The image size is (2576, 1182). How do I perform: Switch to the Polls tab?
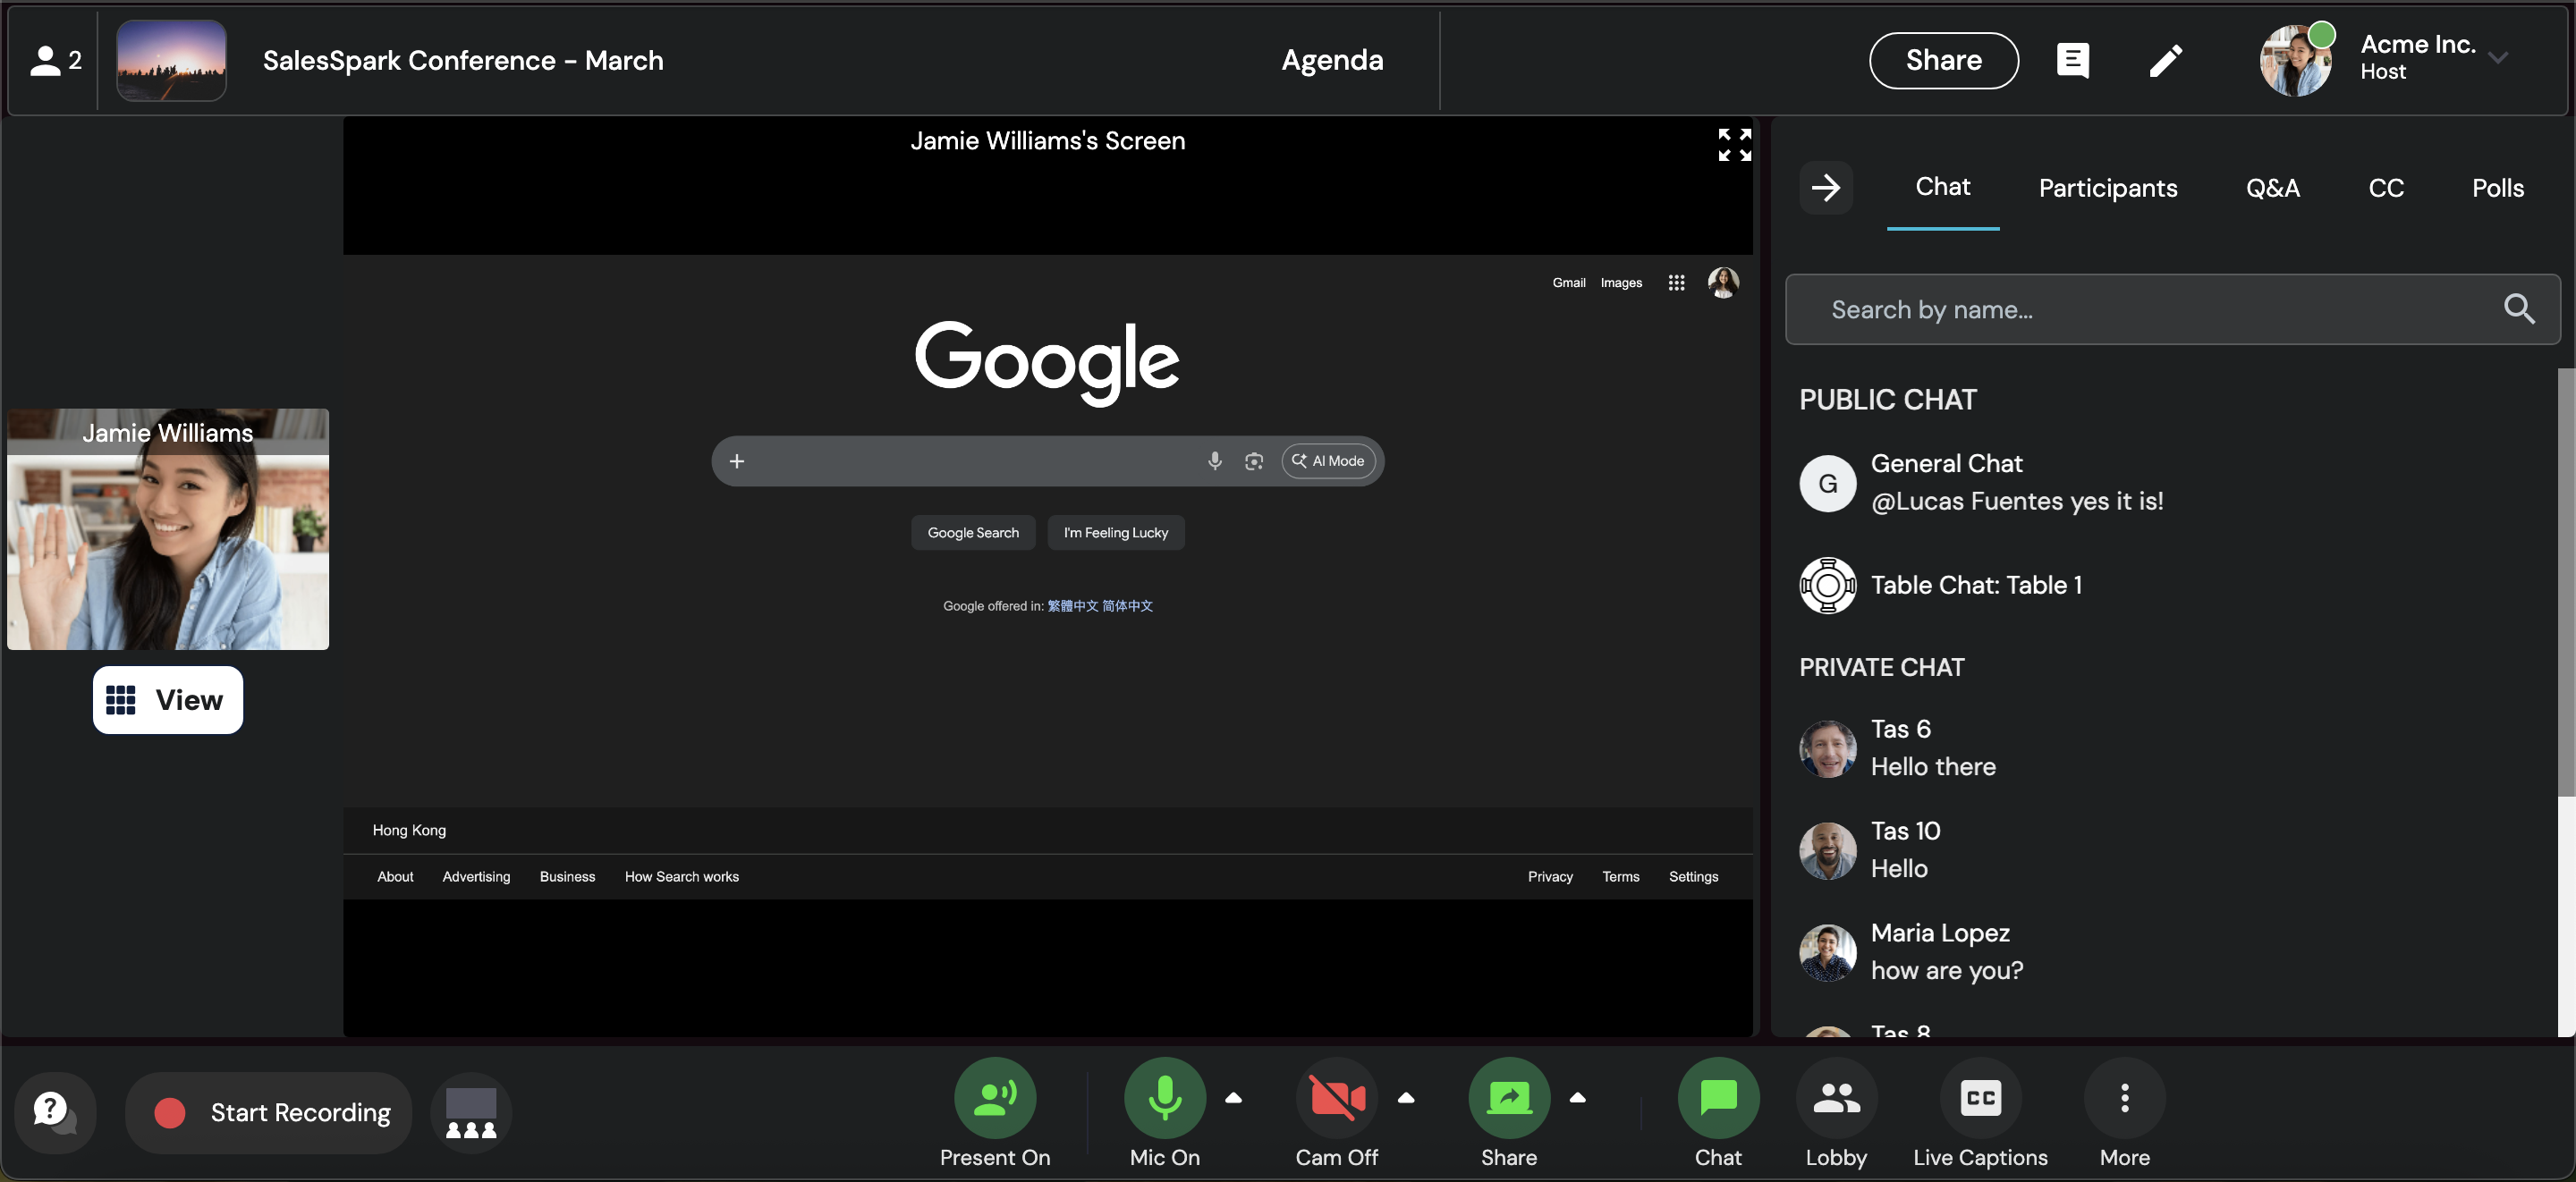[x=2497, y=188]
